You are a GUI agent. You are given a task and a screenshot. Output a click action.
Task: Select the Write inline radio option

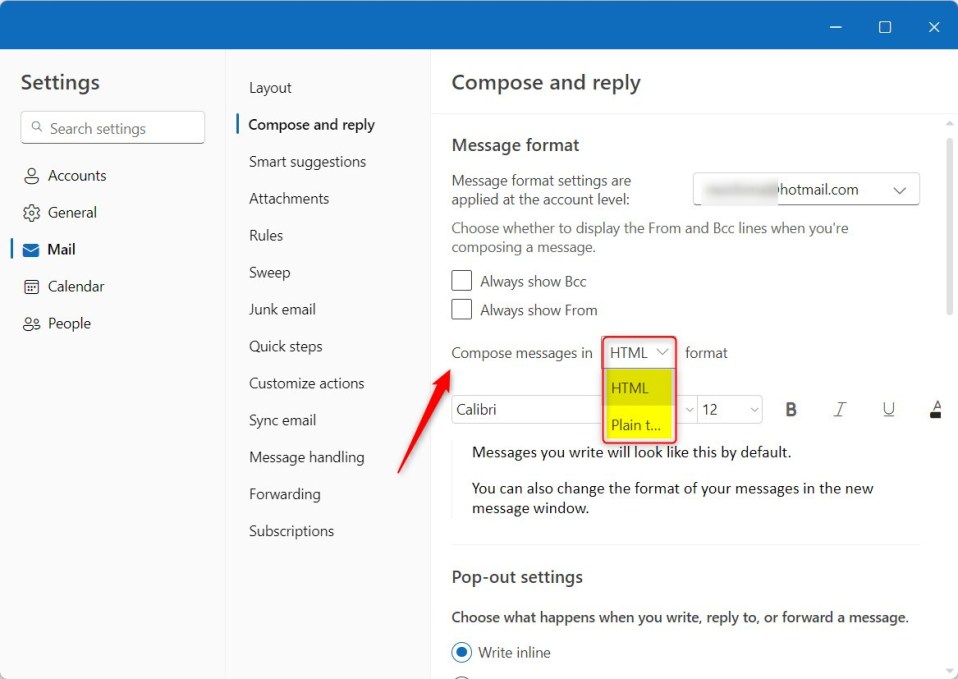pyautogui.click(x=462, y=652)
